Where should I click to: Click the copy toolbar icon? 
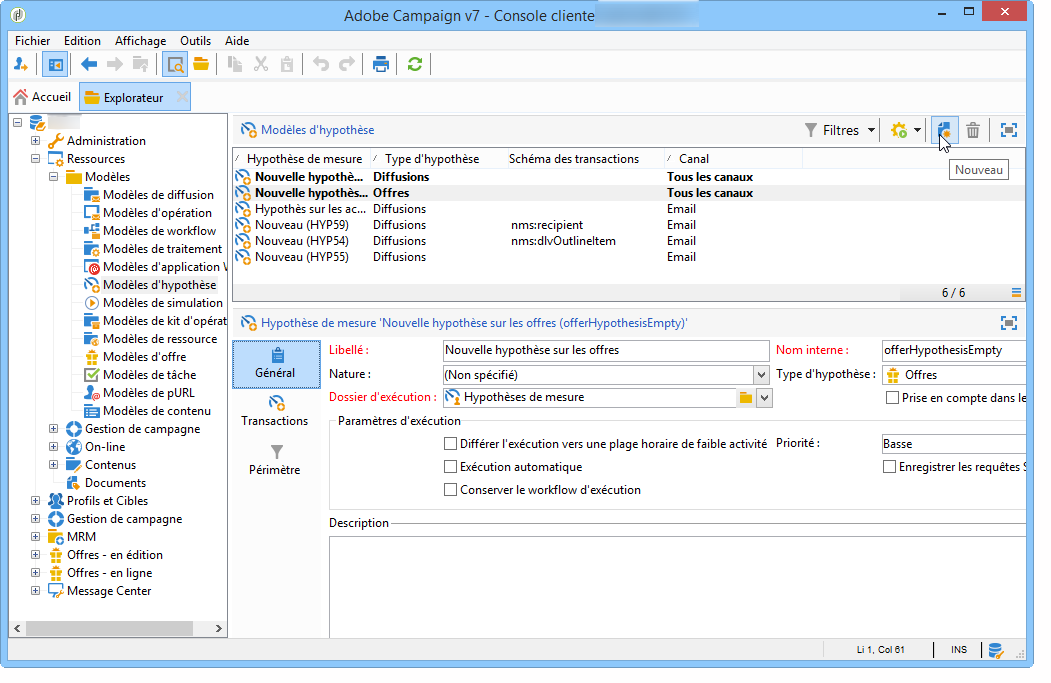[235, 64]
